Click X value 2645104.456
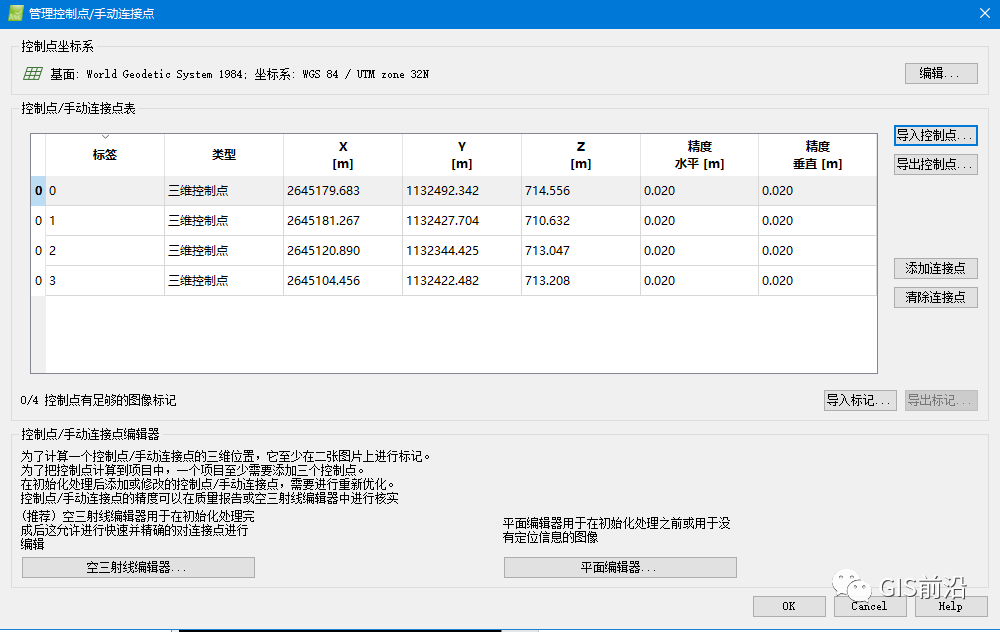 (x=342, y=281)
